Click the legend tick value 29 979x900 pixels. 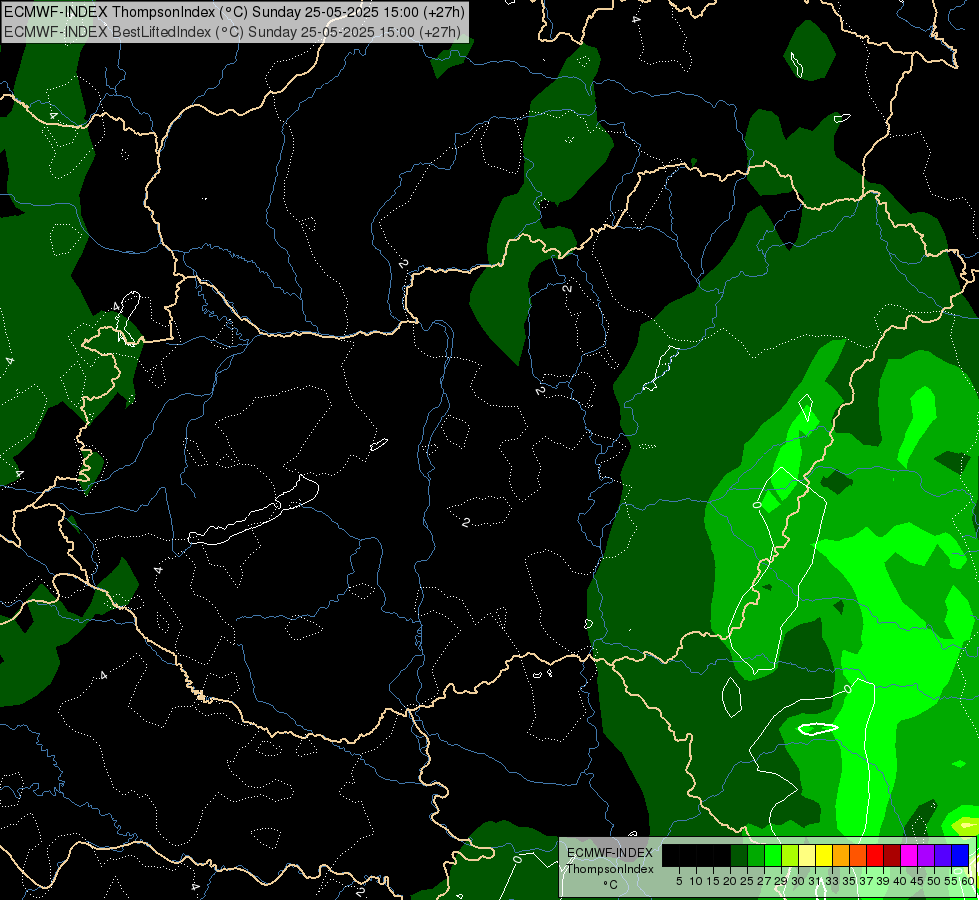(781, 881)
